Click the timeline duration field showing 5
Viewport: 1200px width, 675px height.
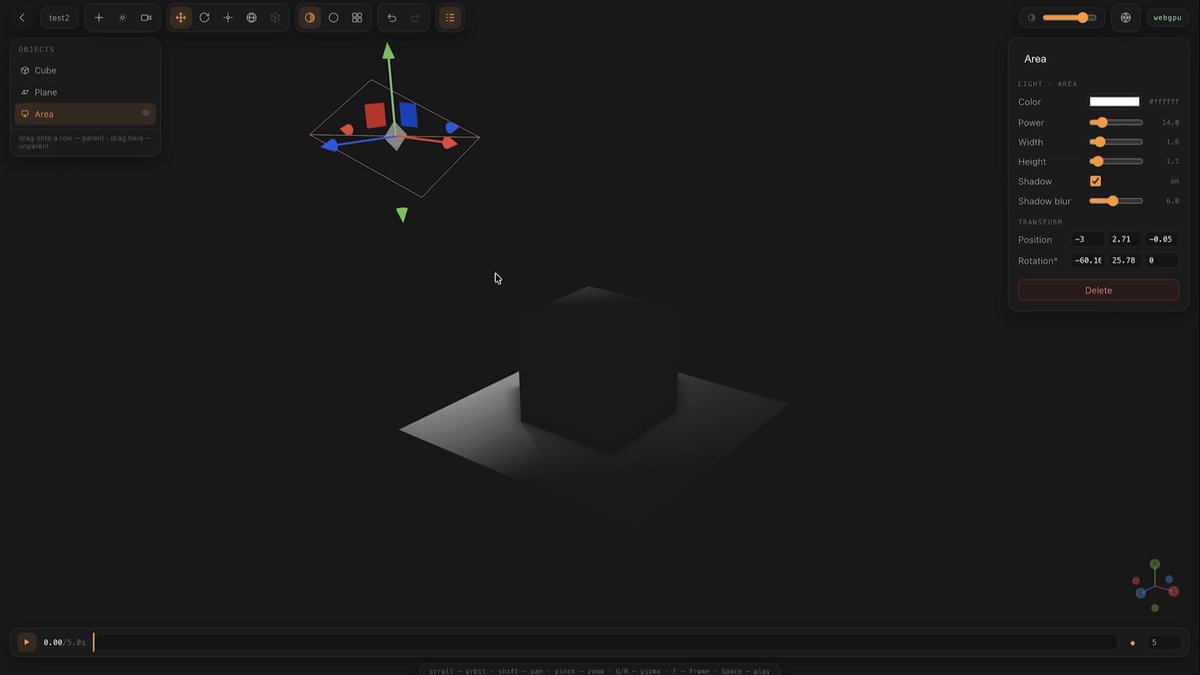coord(1164,642)
